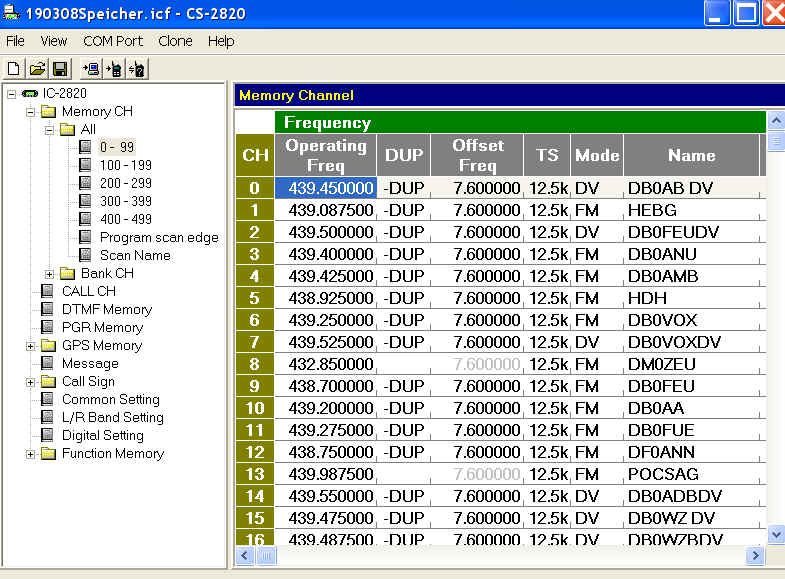Collapse the Memory CH folder

tap(30, 111)
